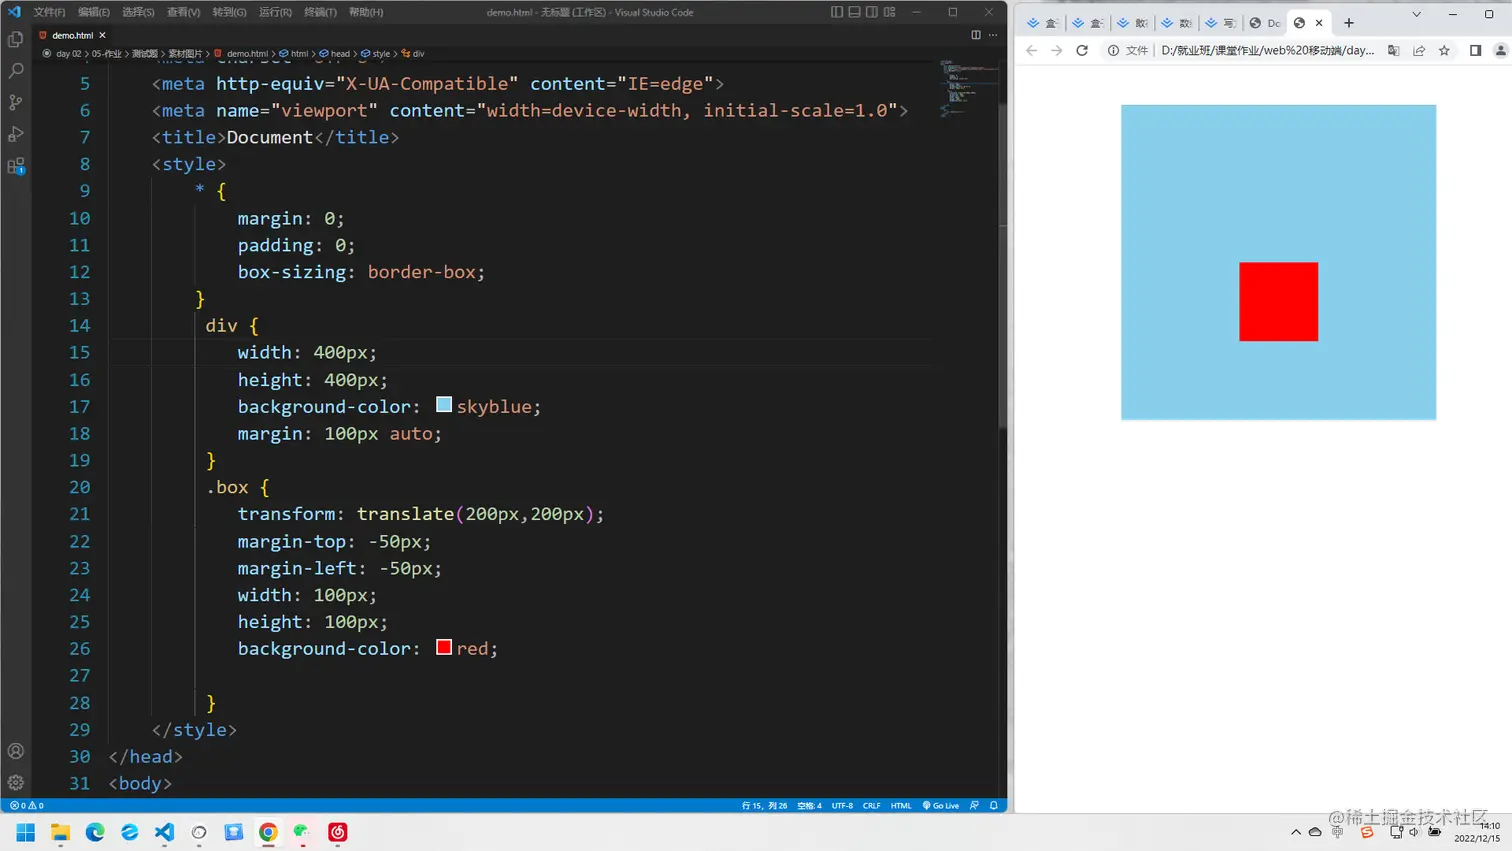Open the Windows Start menu

(x=26, y=832)
